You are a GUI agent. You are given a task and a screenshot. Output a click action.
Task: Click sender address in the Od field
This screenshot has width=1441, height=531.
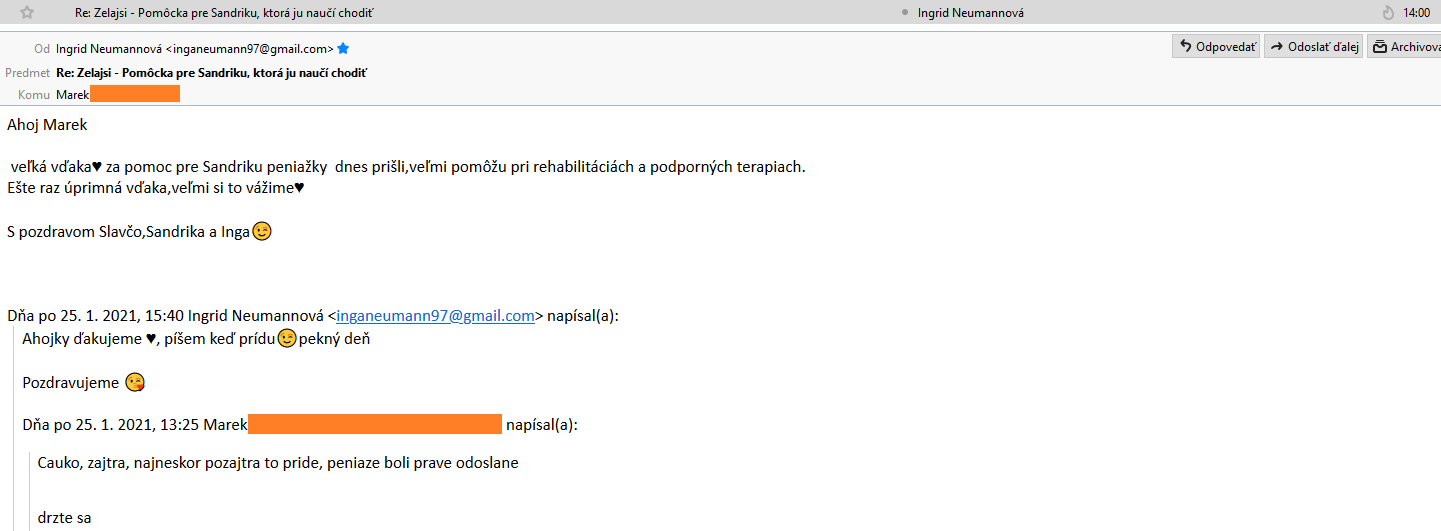pyautogui.click(x=194, y=48)
